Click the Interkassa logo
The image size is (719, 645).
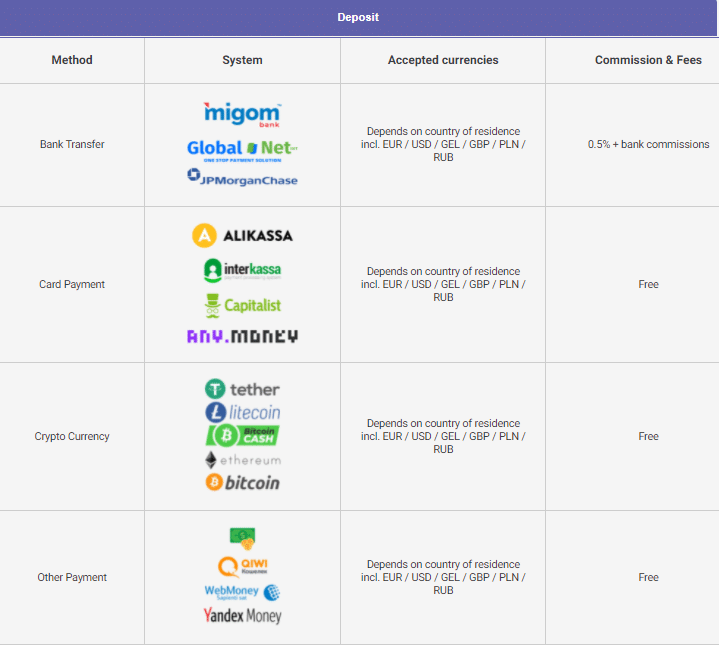[242, 270]
